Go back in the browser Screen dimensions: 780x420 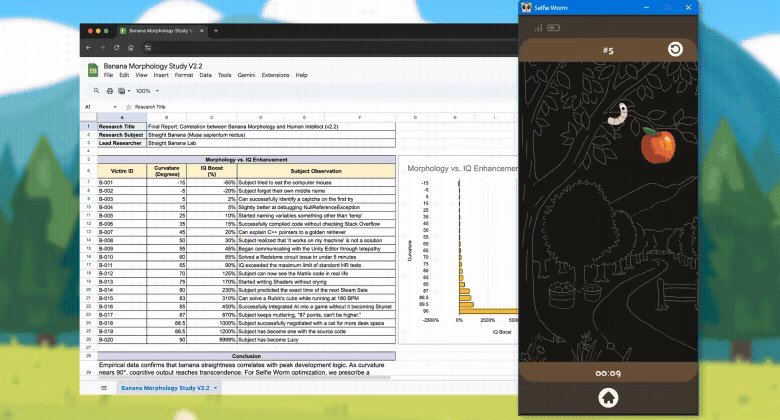coord(89,48)
